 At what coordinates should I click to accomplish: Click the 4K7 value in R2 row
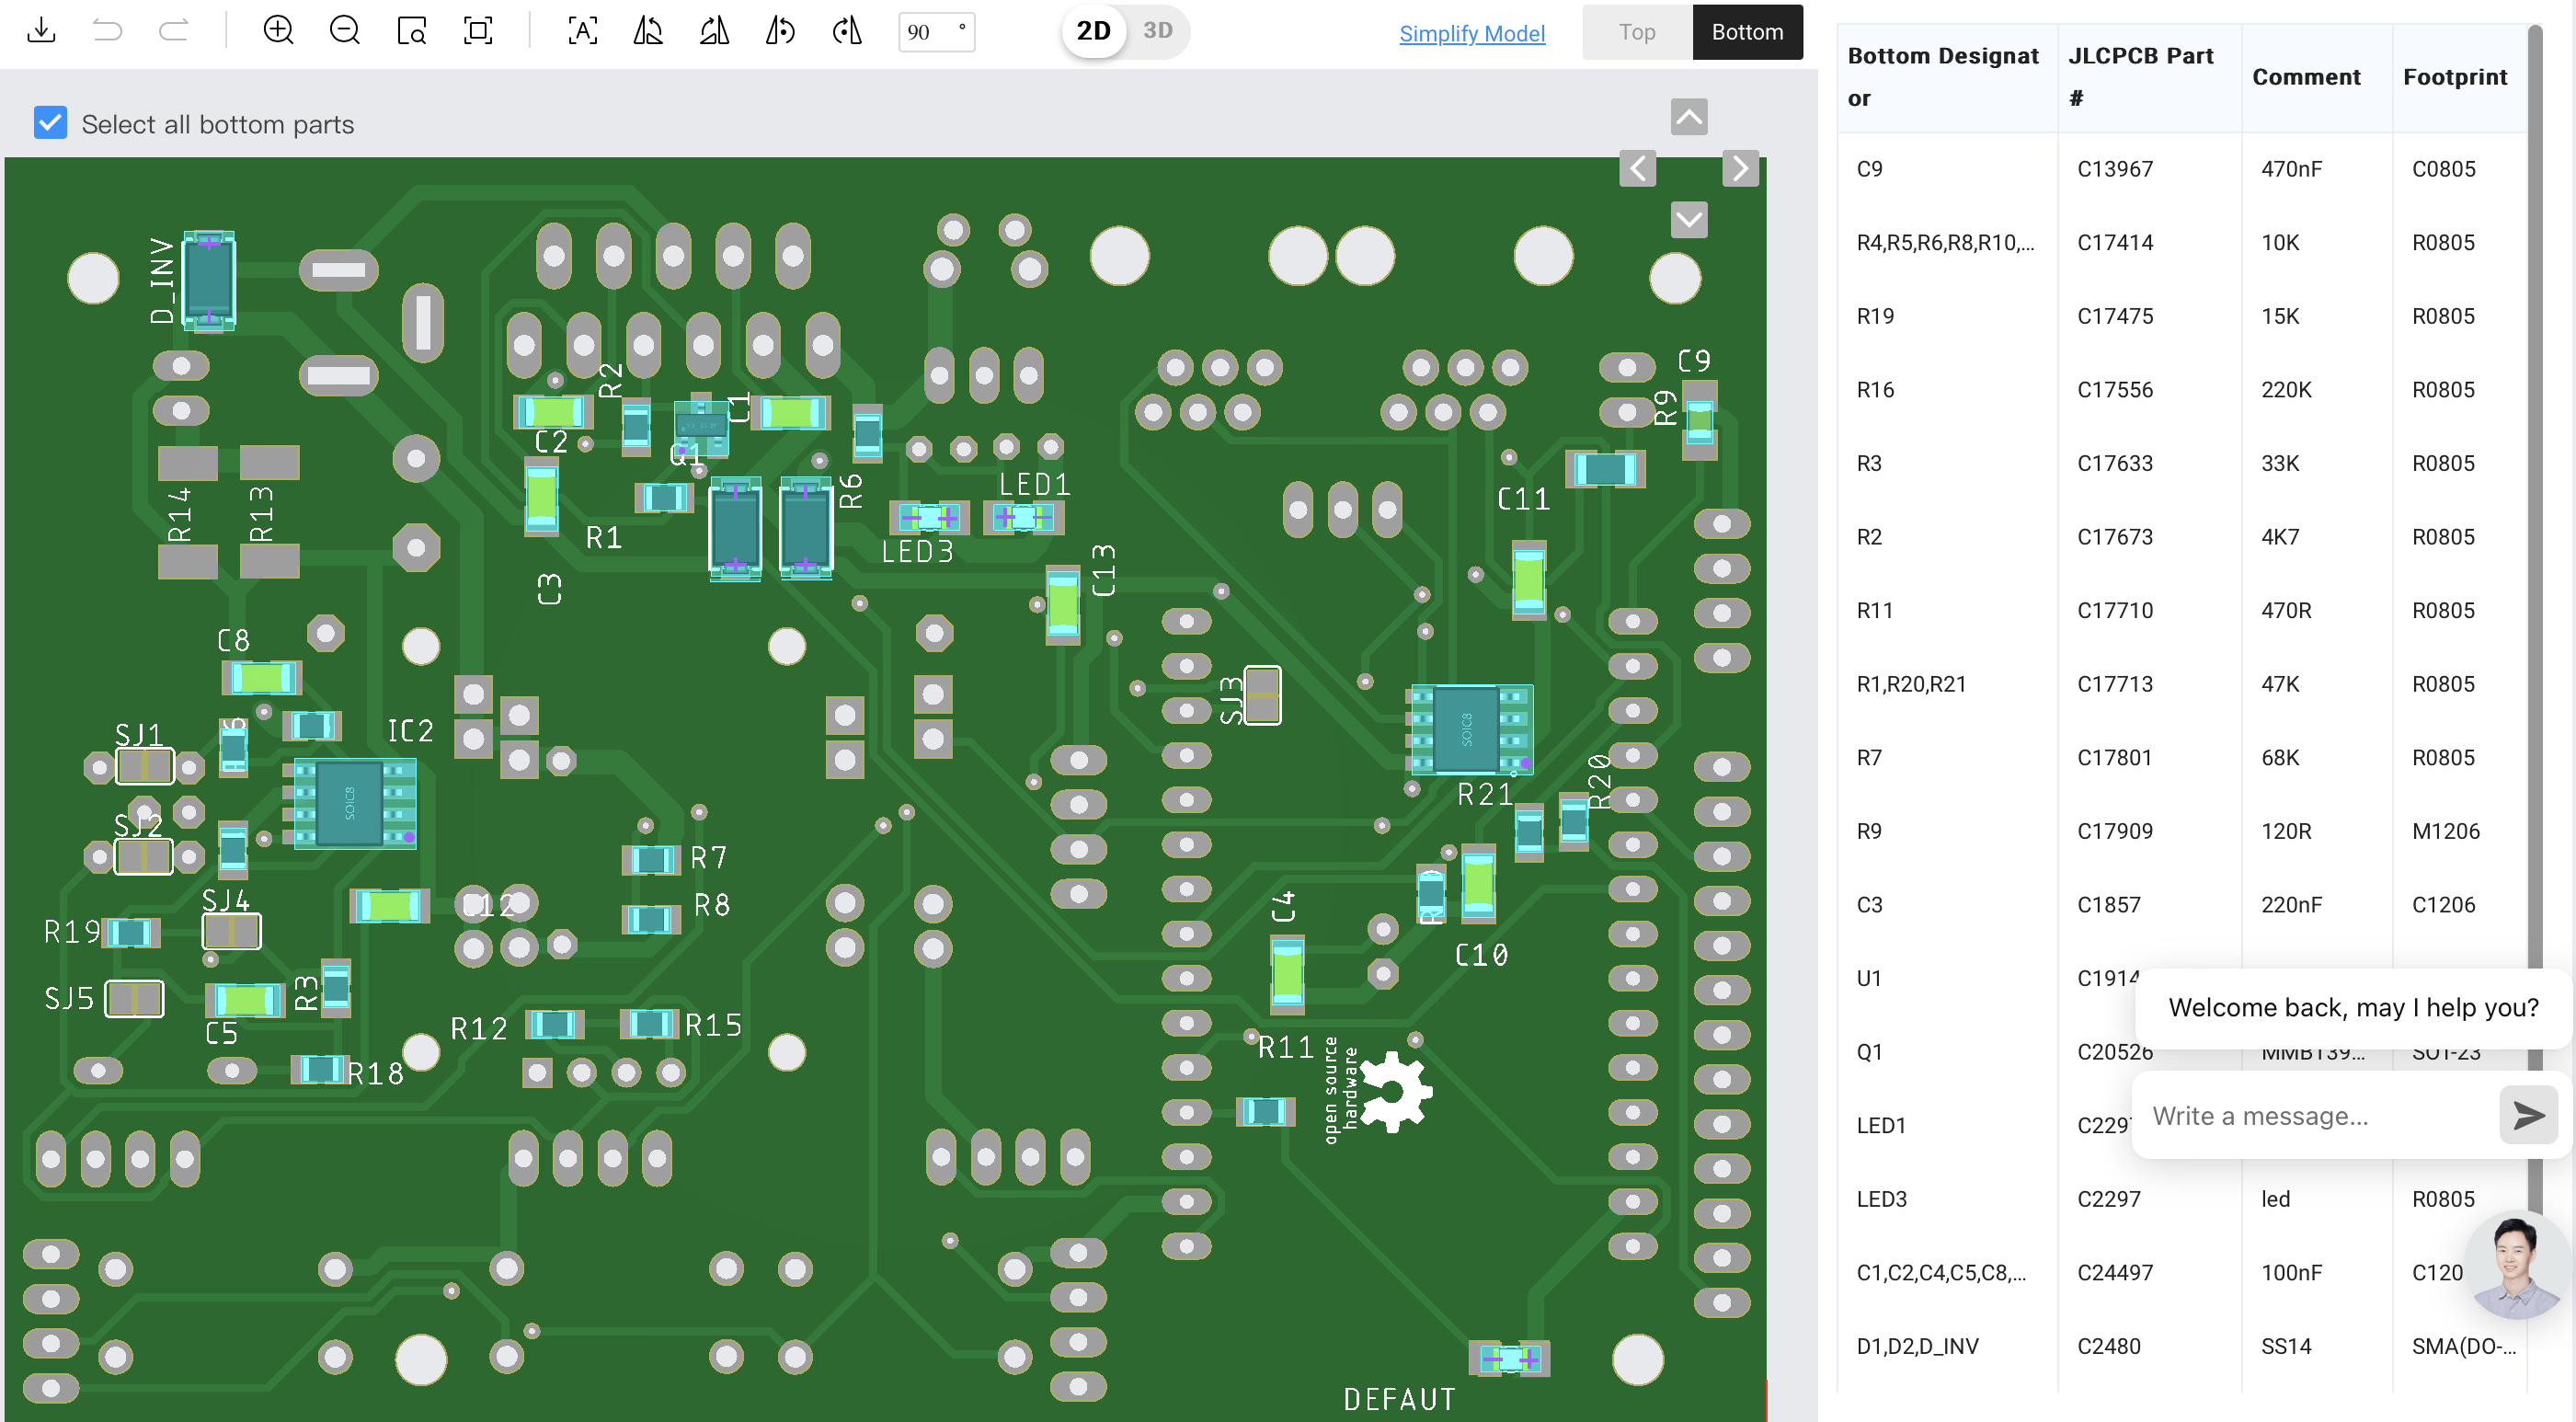2280,537
